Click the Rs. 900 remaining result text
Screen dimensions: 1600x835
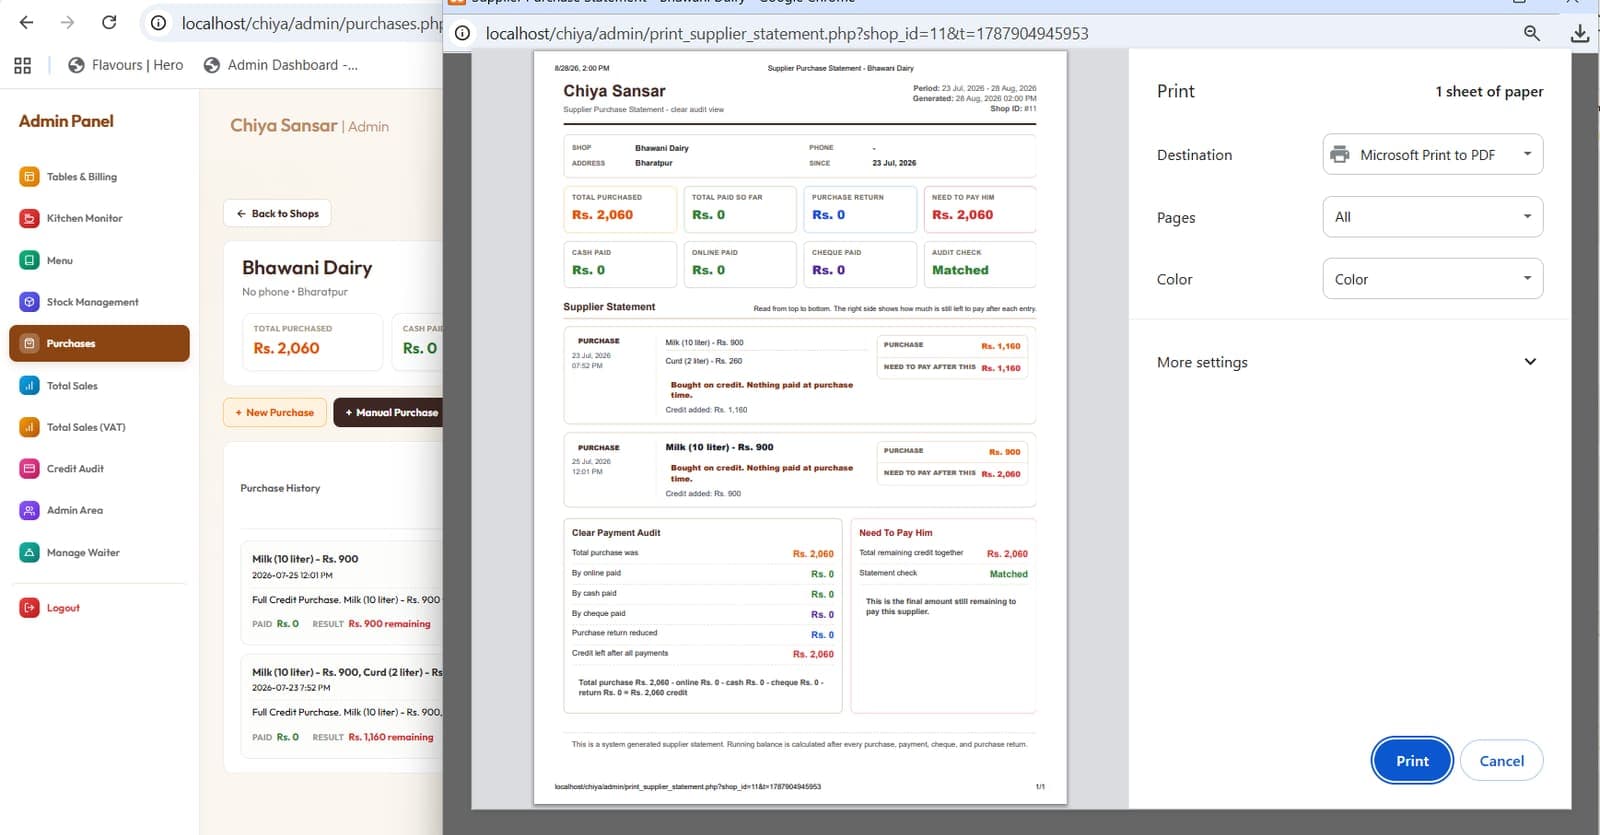coord(389,624)
